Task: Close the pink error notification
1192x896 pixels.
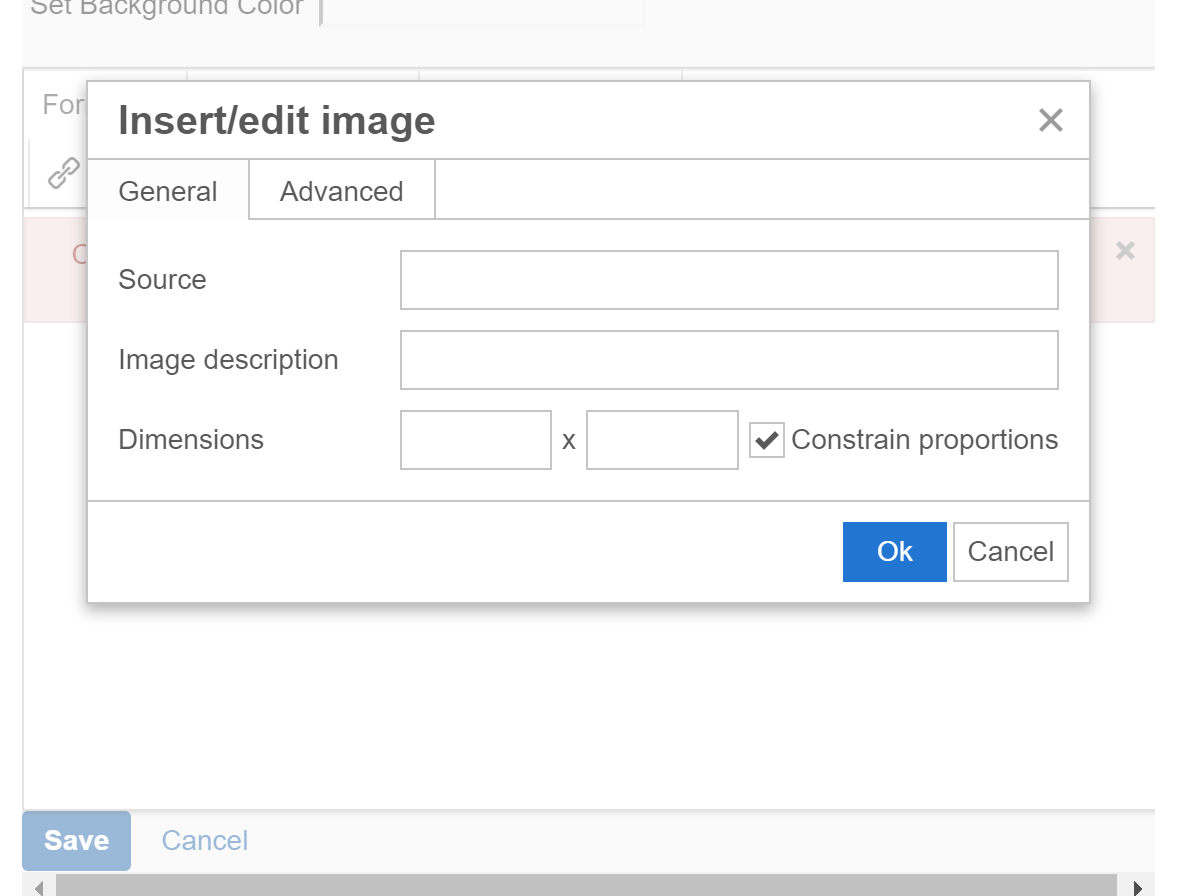Action: (x=1126, y=251)
